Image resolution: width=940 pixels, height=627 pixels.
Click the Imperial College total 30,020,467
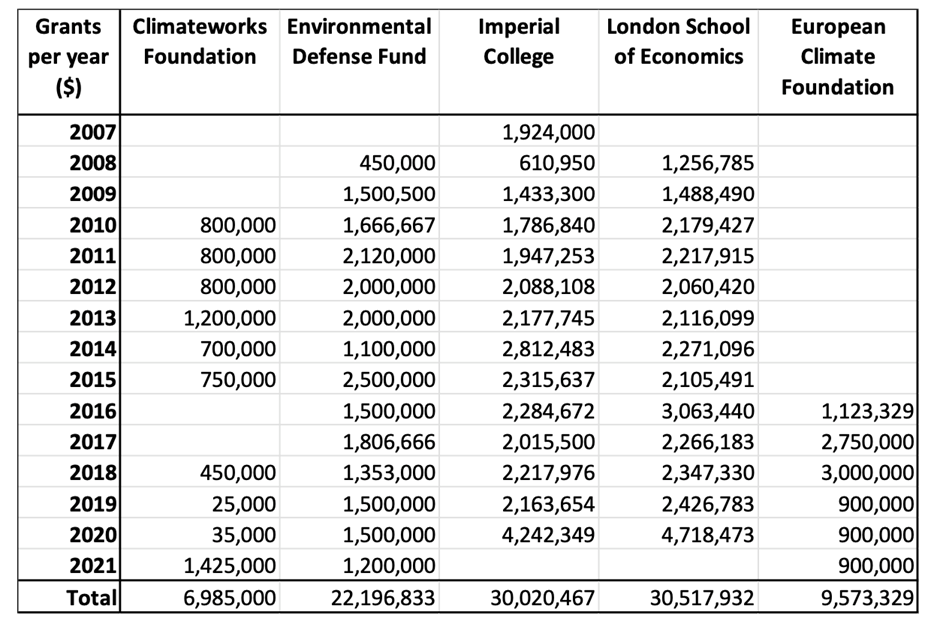coord(545,598)
